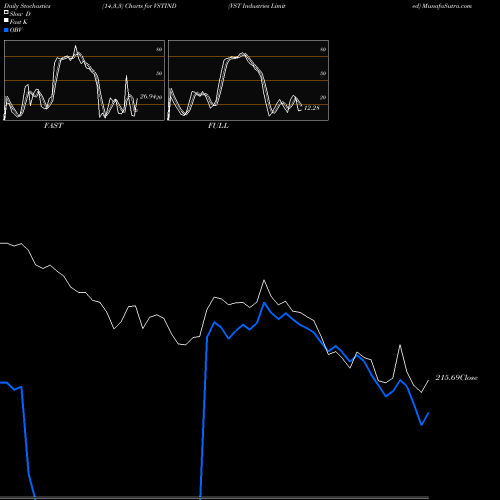The height and width of the screenshot is (500, 500).
Task: Select the 'Daily Stochastics' title text
Action: 27,6
